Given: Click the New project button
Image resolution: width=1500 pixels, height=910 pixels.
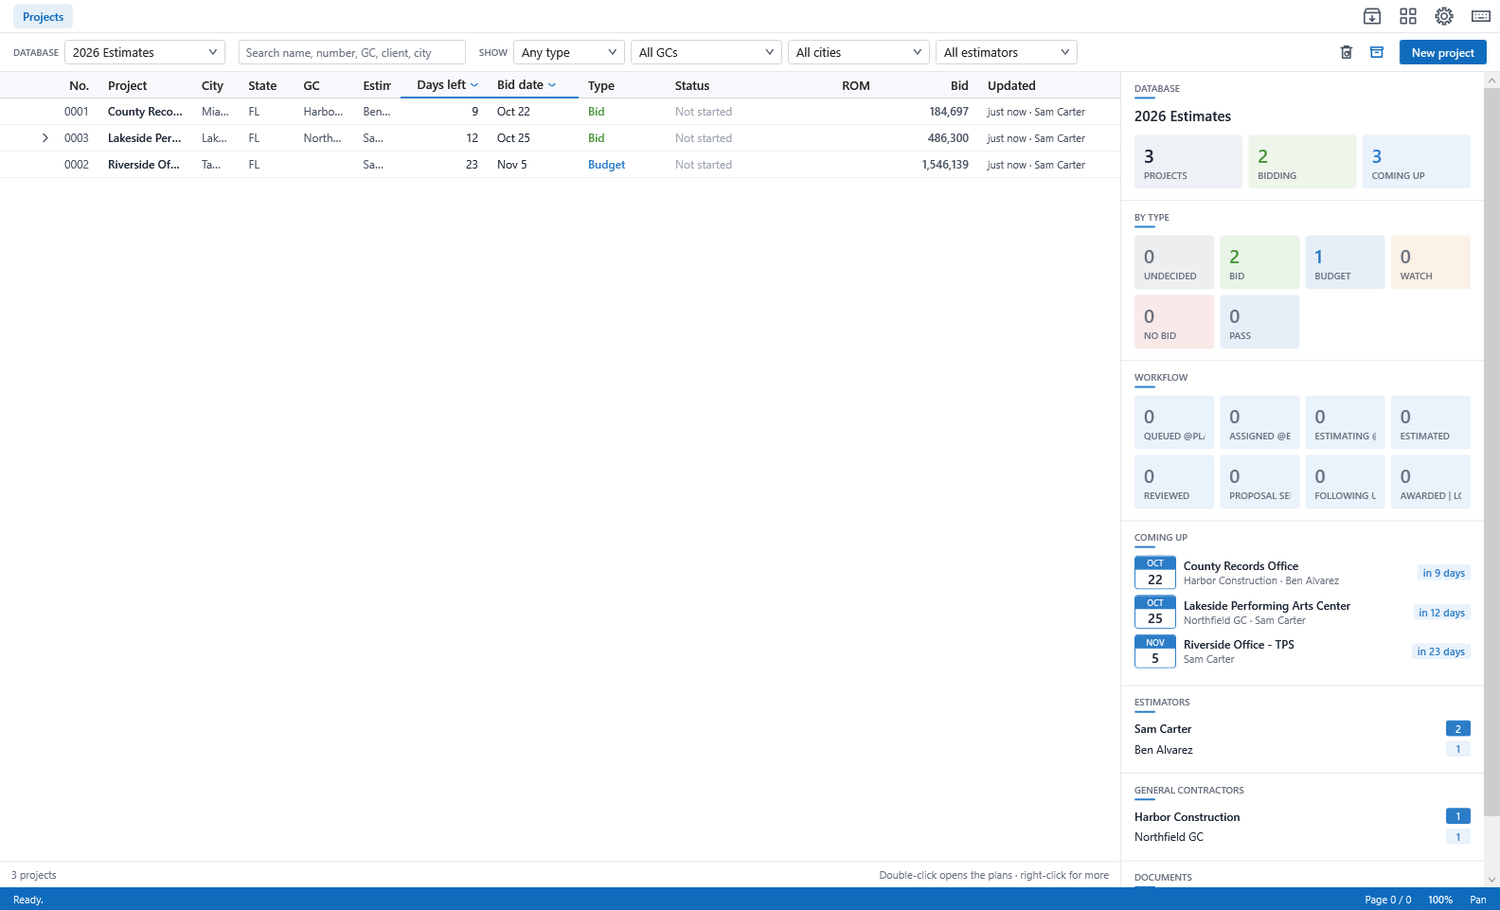Looking at the screenshot, I should click(x=1442, y=52).
